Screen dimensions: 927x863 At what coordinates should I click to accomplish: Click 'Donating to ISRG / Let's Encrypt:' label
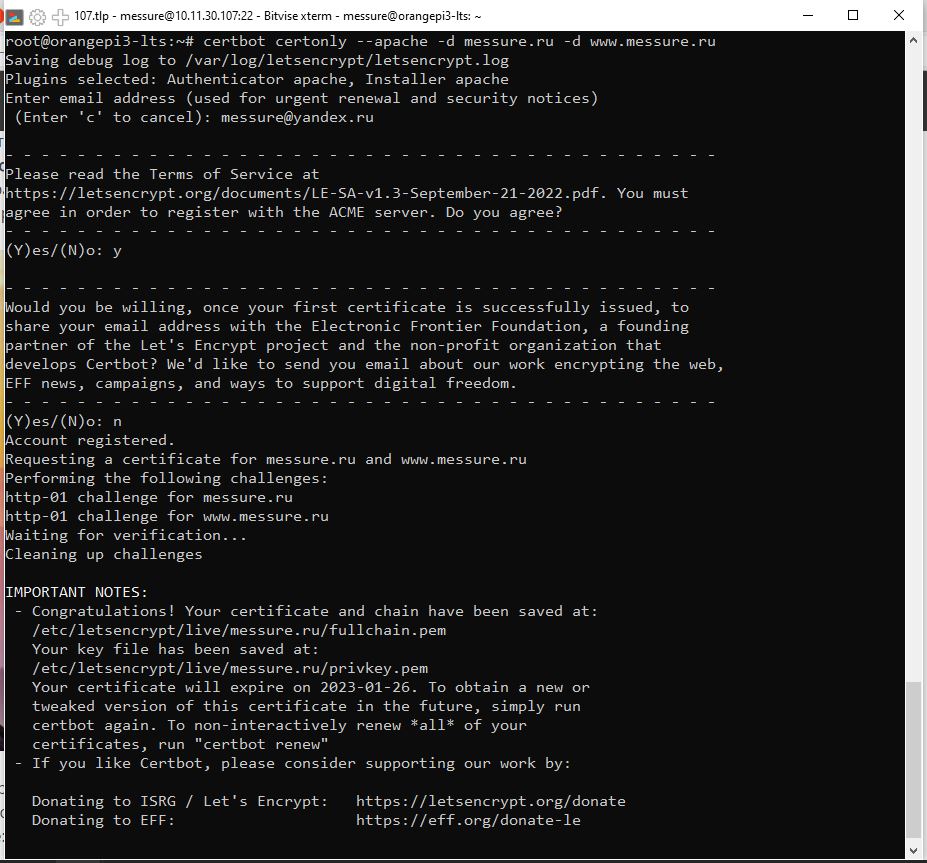[180, 802]
